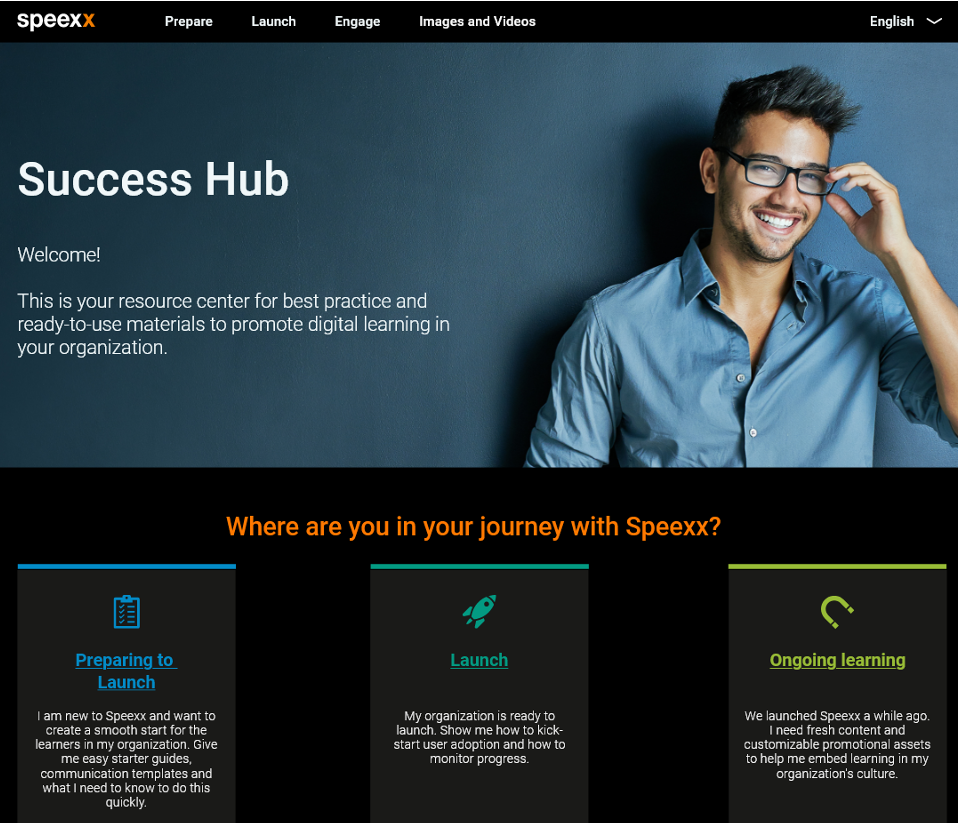
Task: Click the Launch card description text
Action: (479, 737)
